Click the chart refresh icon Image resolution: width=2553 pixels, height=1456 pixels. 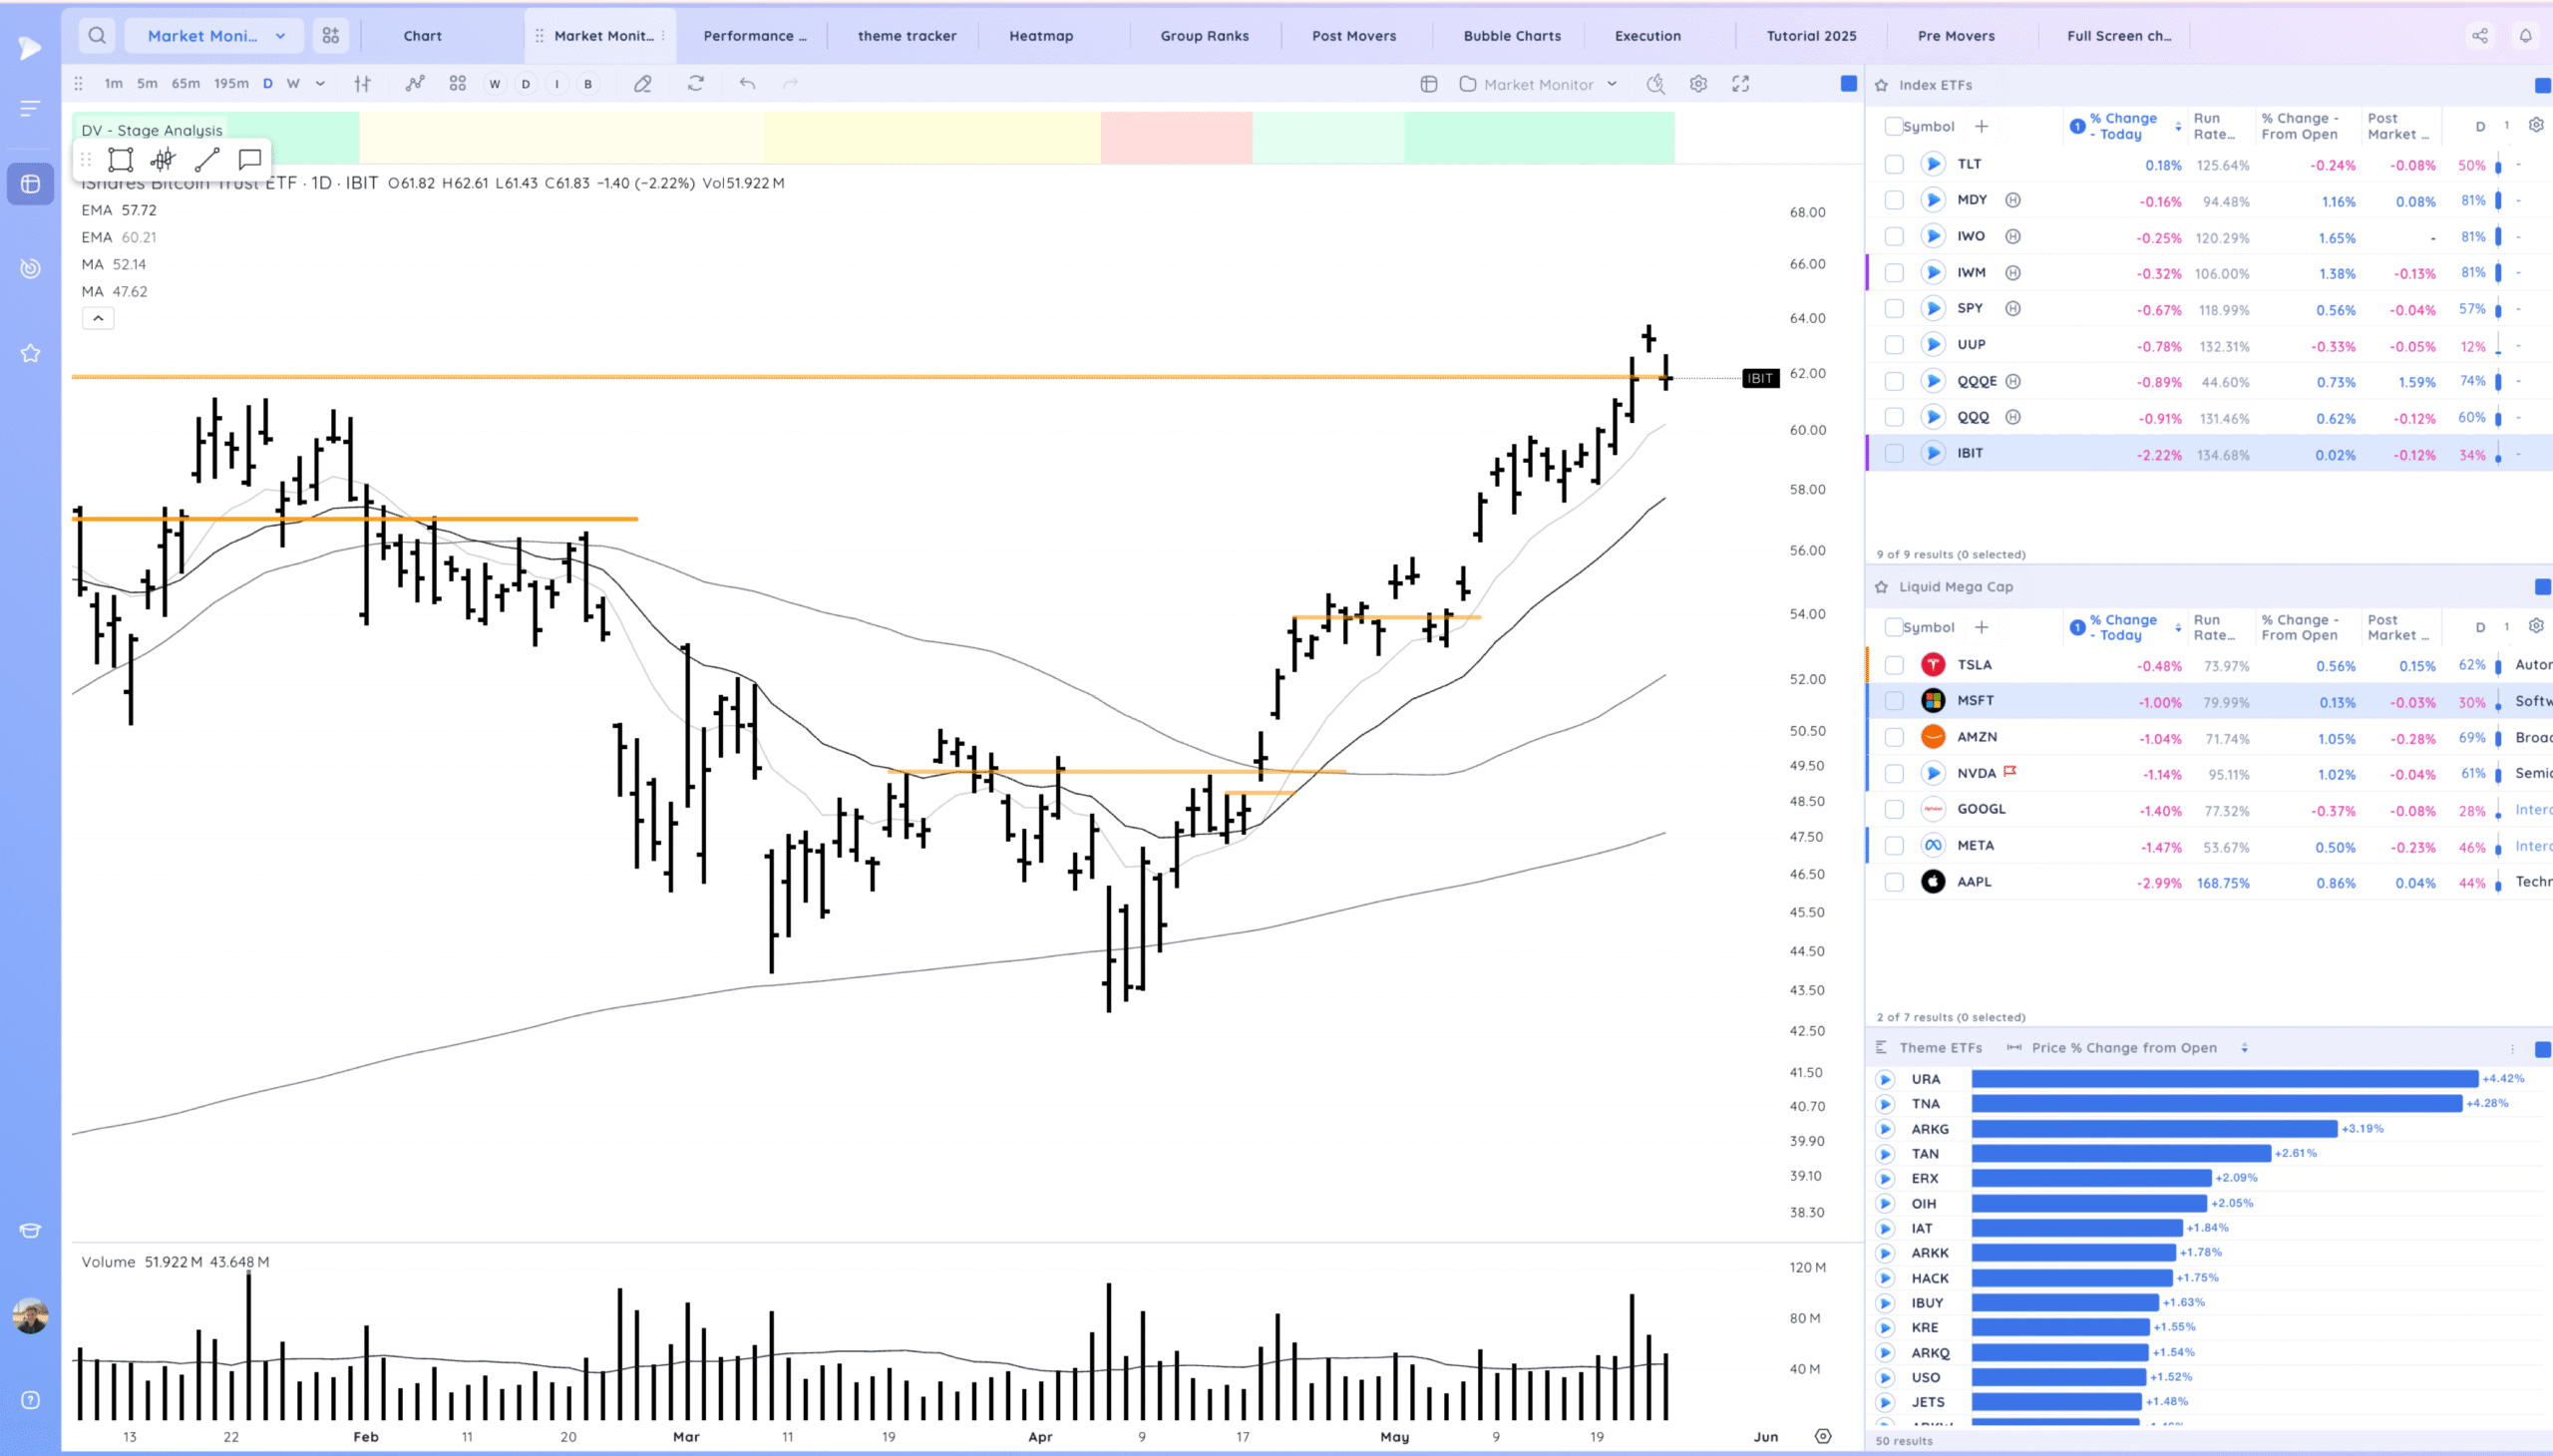coord(695,84)
